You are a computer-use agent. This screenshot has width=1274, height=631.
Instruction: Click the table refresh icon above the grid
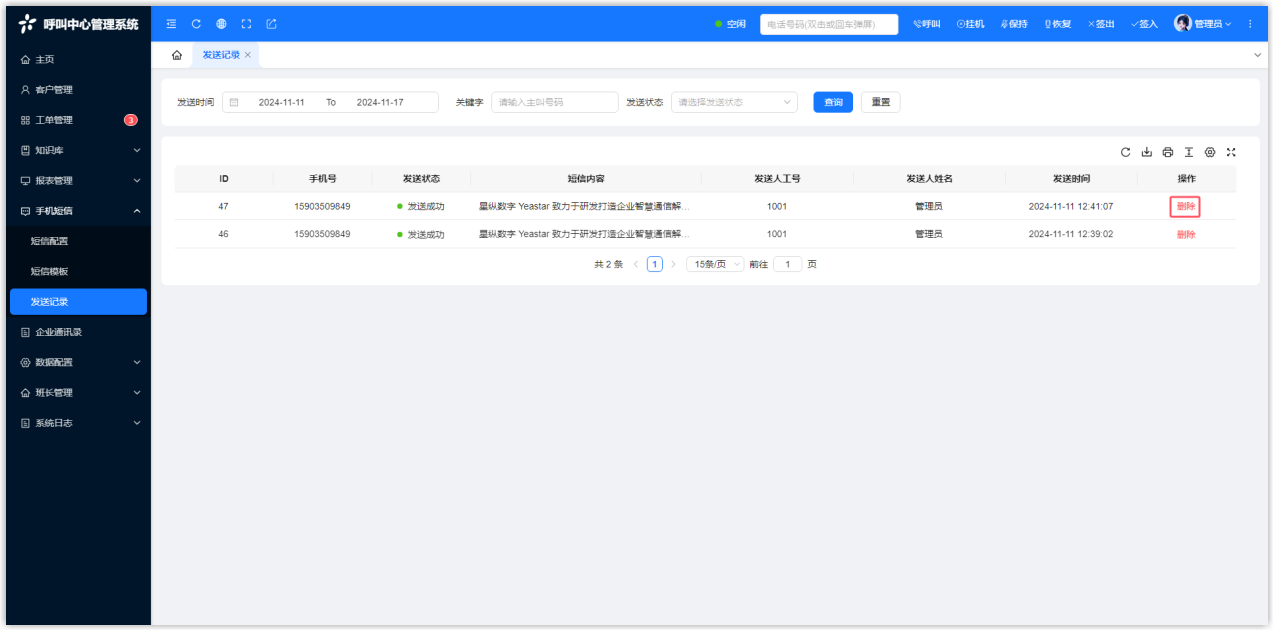1125,152
